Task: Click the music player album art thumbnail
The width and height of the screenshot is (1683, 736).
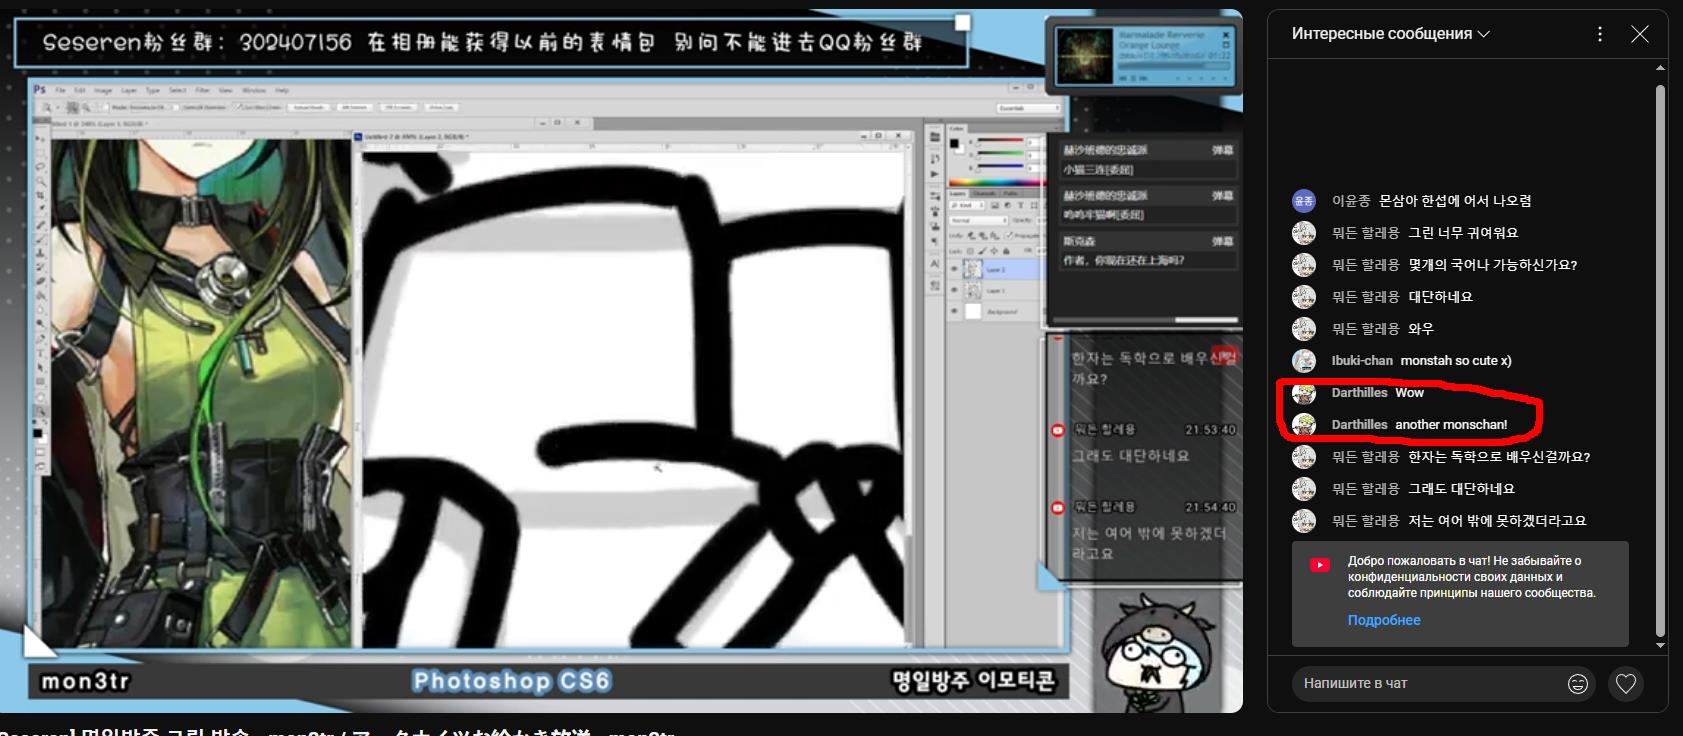Action: 1085,56
